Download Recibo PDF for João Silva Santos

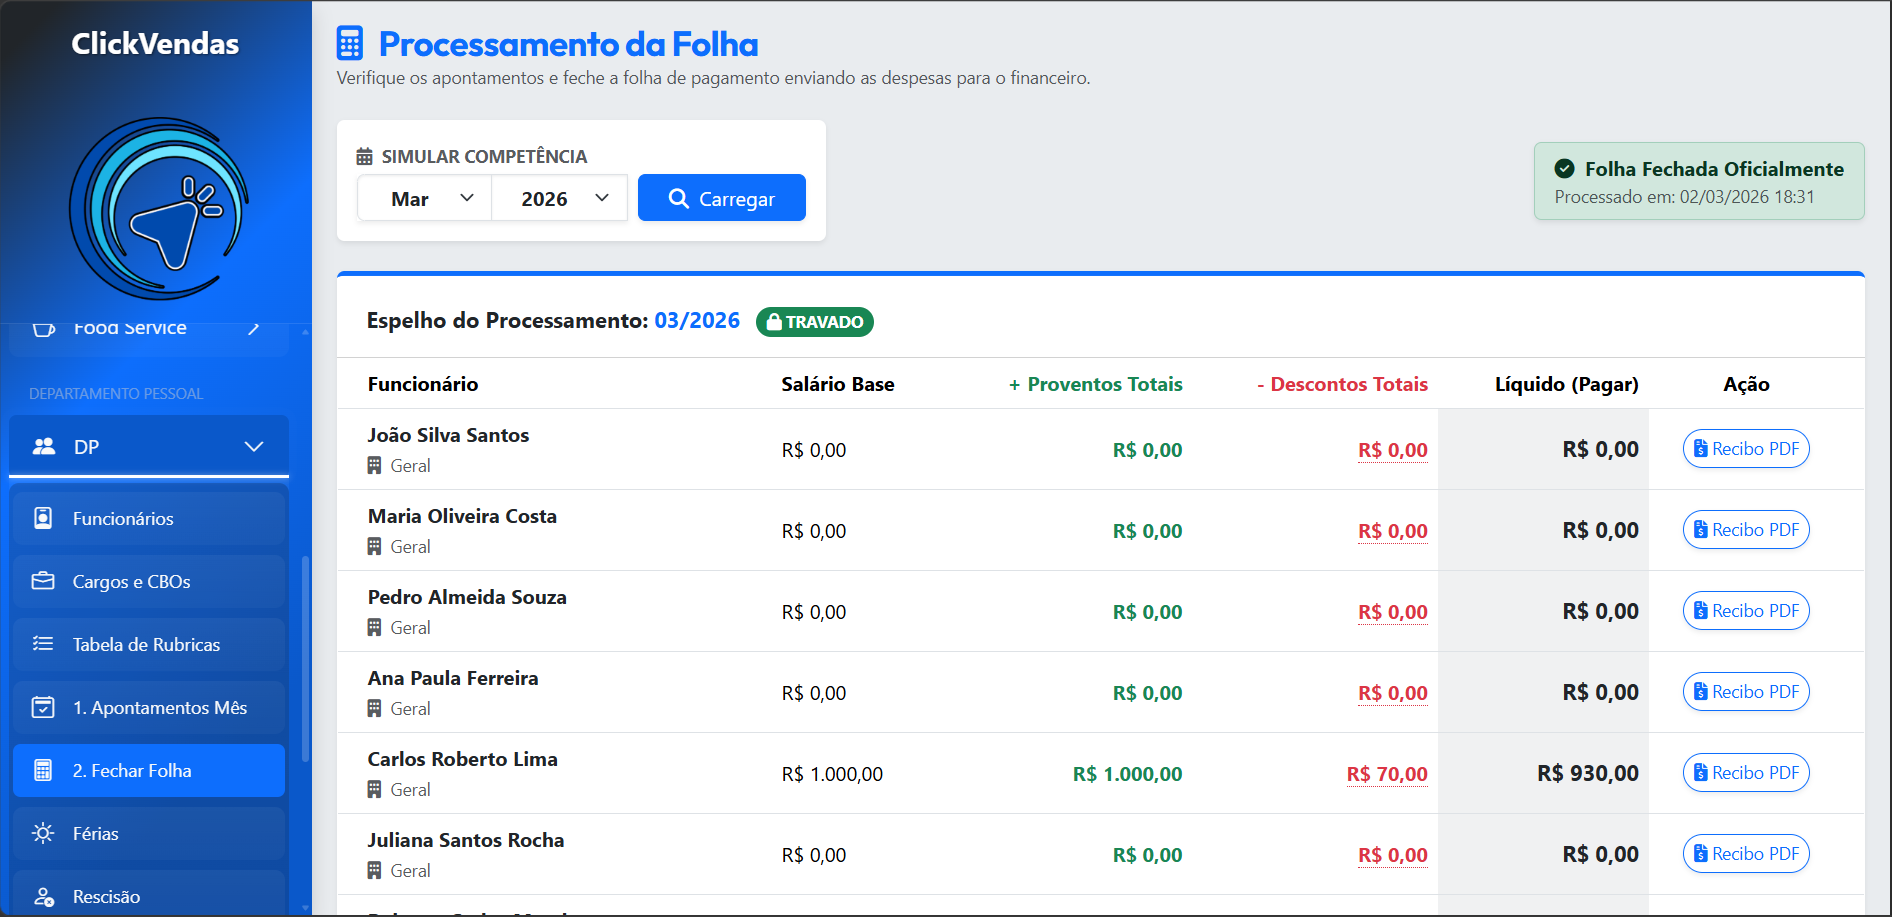(1746, 449)
